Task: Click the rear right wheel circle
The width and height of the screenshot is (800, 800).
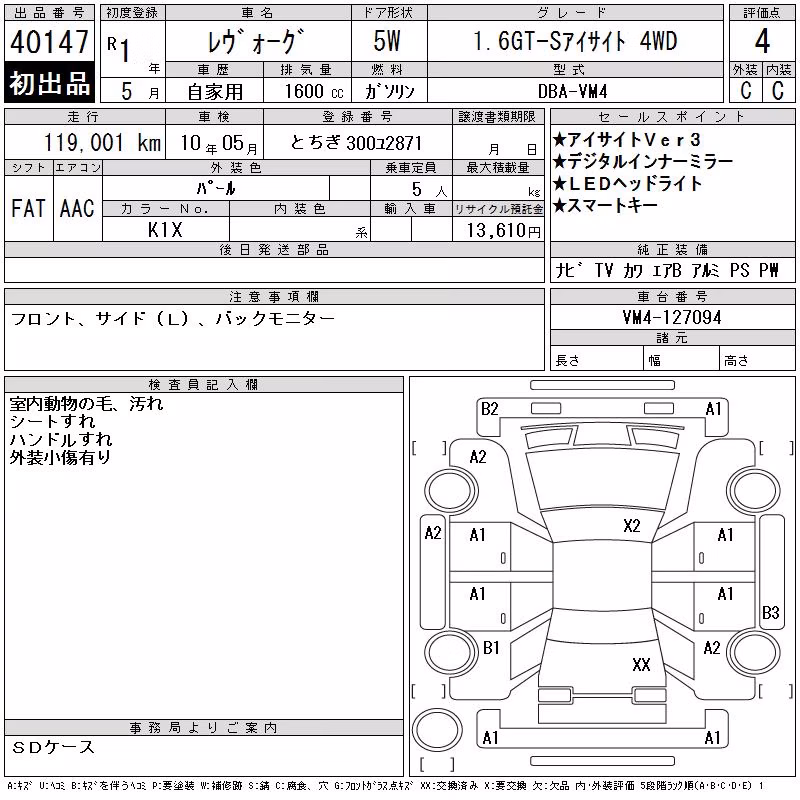Action: point(754,653)
